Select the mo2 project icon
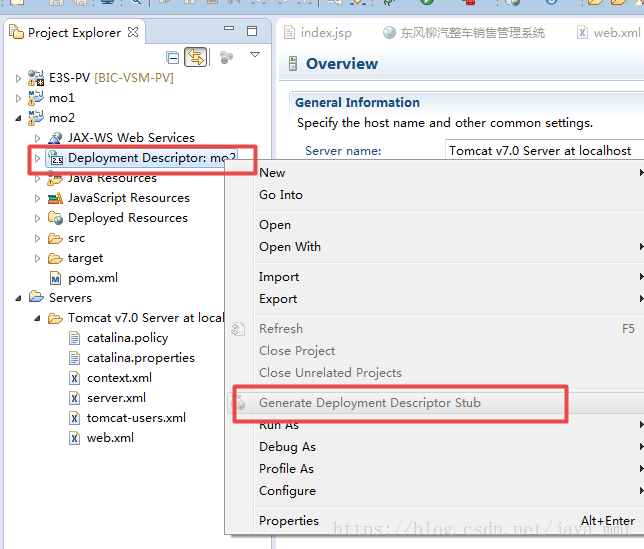This screenshot has width=644, height=549. pyautogui.click(x=36, y=118)
